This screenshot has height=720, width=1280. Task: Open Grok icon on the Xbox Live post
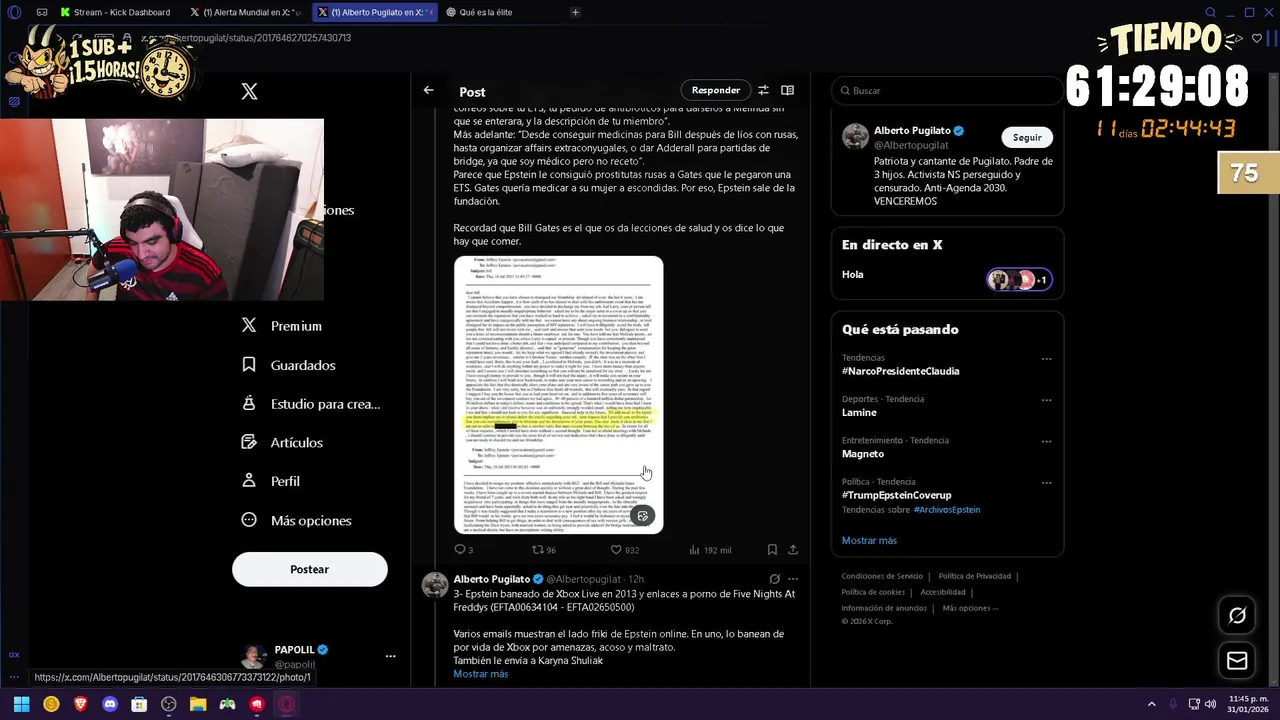pos(774,579)
